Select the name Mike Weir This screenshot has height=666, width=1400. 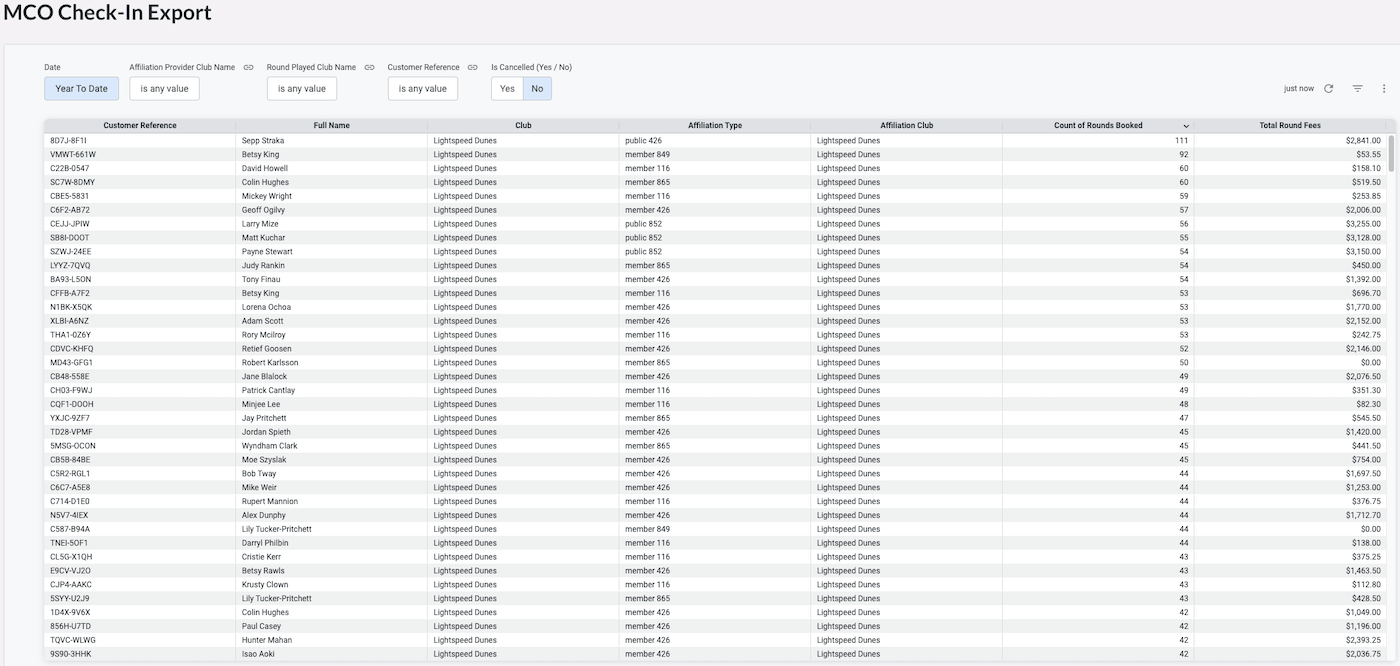pos(259,487)
